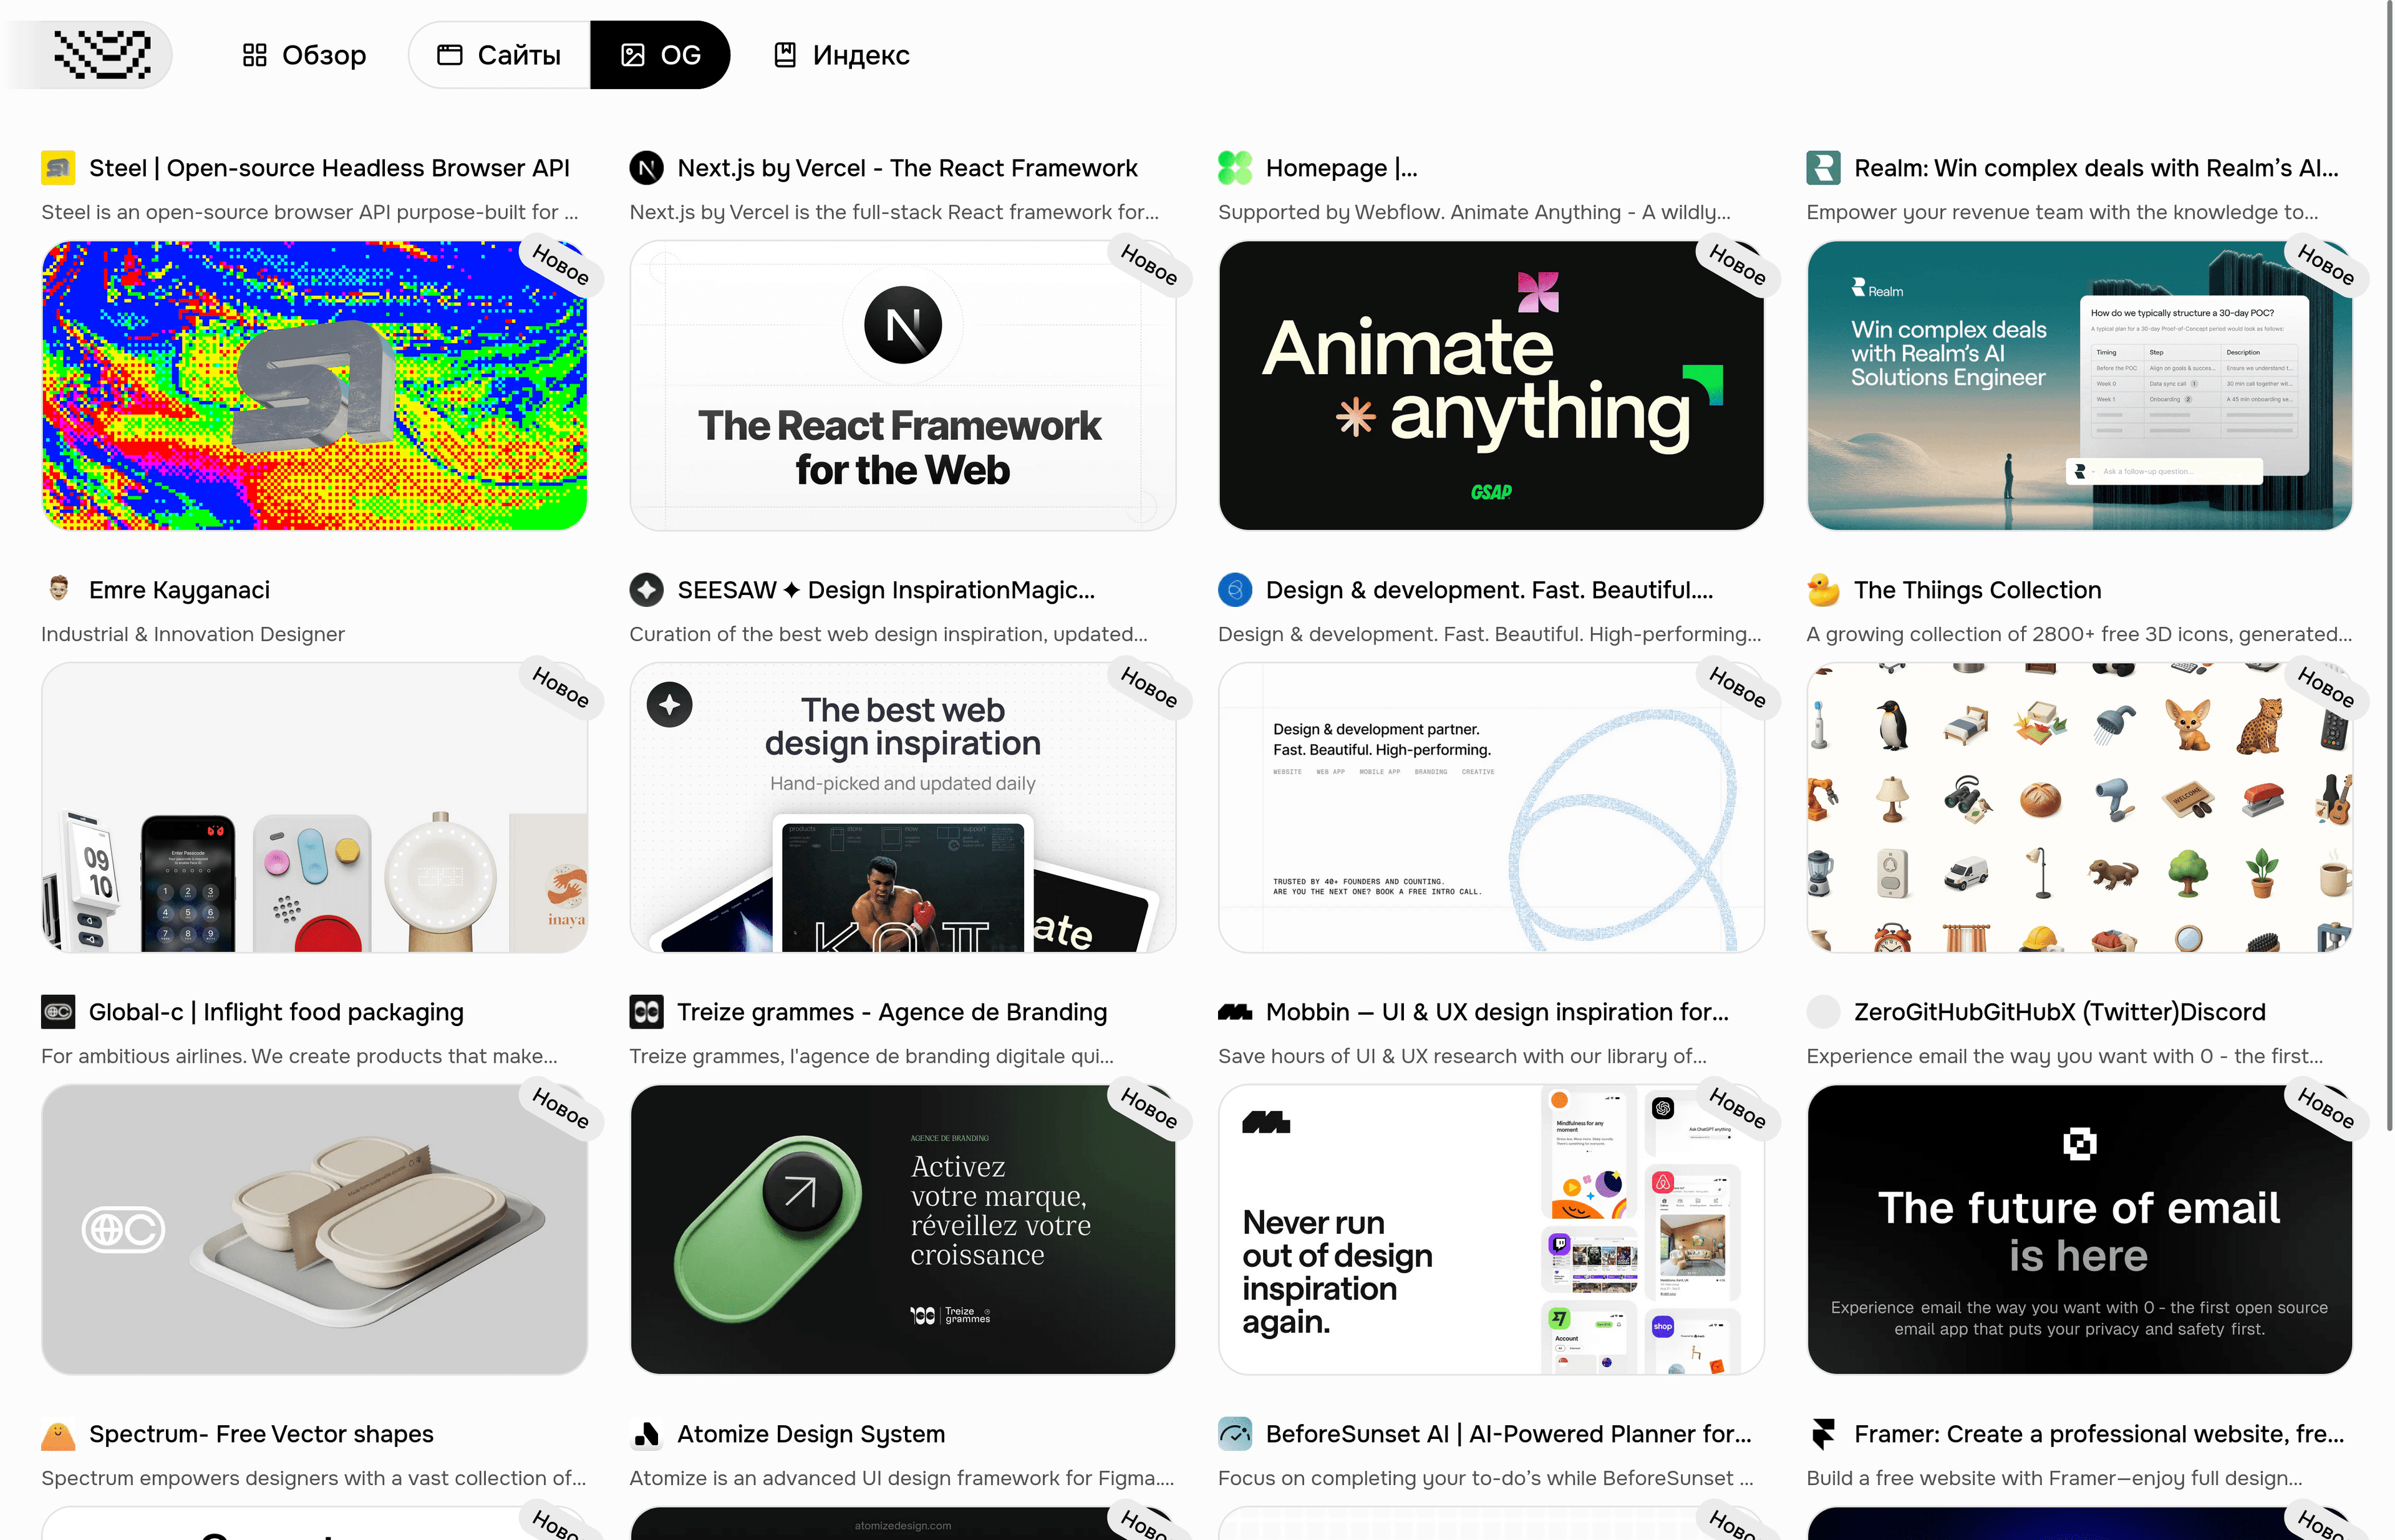The image size is (2395, 1540).
Task: Click the rubber duck Thiings icon
Action: [x=1823, y=590]
